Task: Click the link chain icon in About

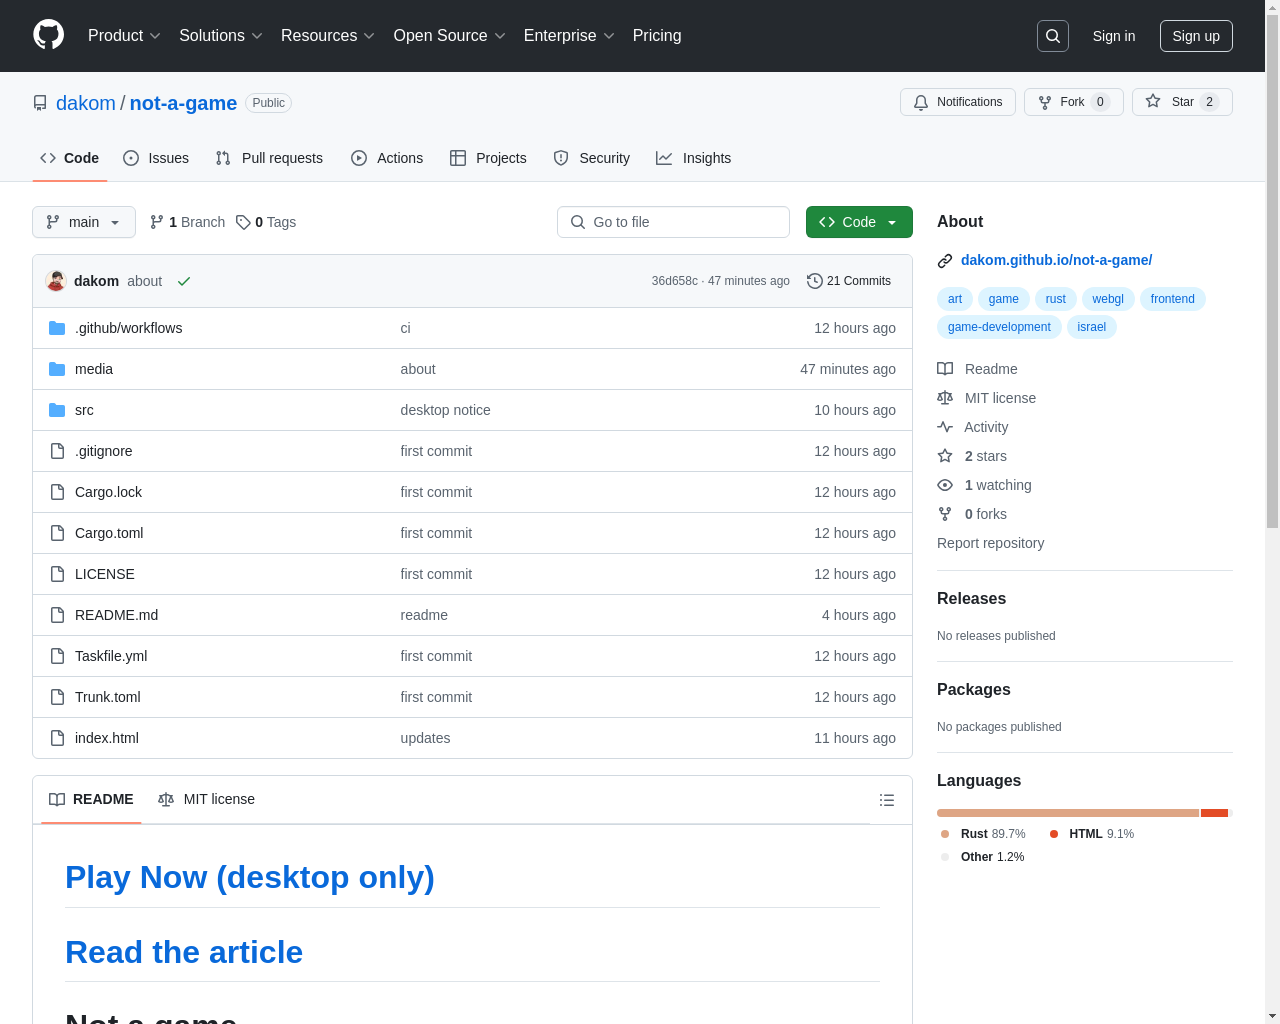Action: point(945,261)
